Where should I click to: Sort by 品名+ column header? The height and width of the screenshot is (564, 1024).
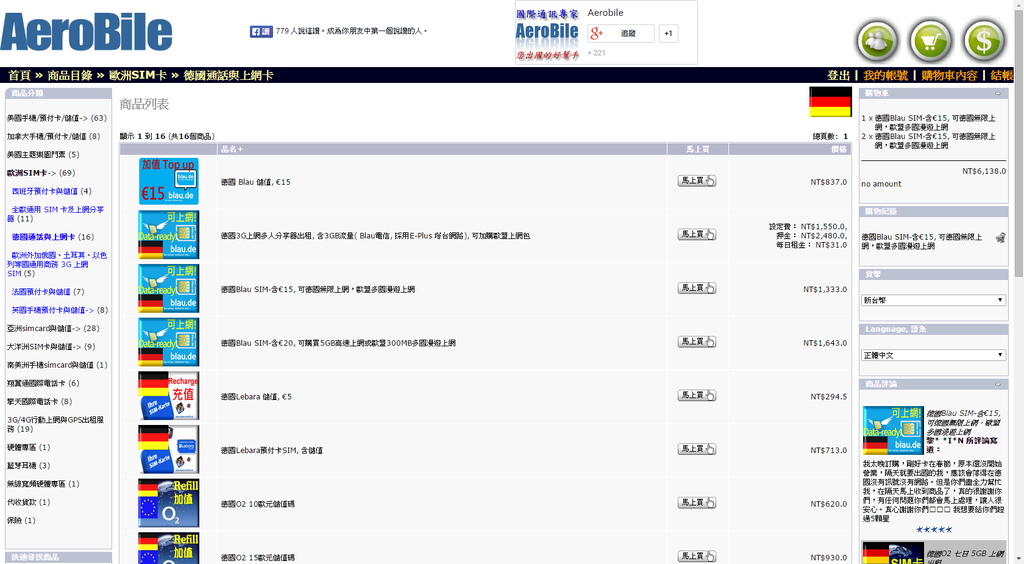pyautogui.click(x=232, y=149)
